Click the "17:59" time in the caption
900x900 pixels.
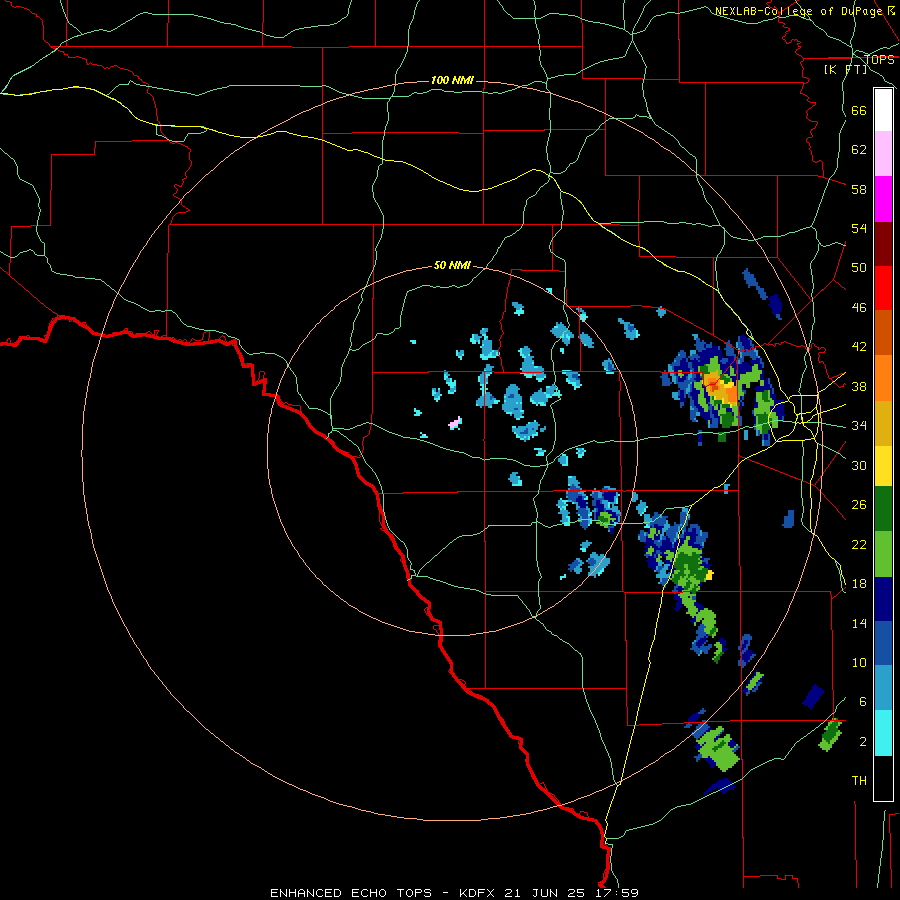point(615,893)
